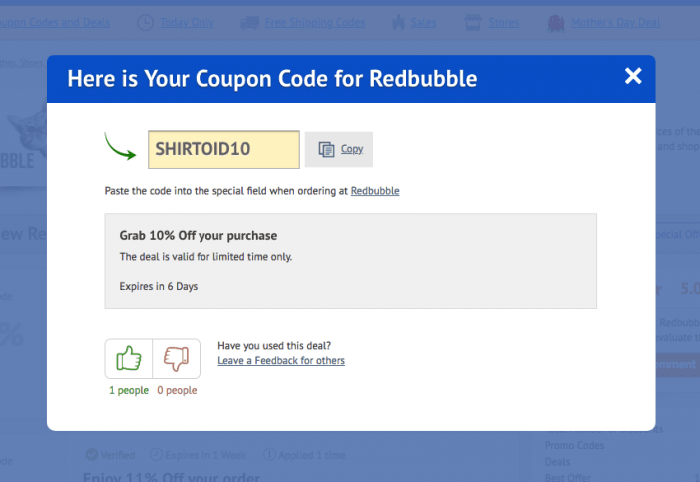Give a thumbs up to this deal
700x482 pixels.
(x=129, y=358)
